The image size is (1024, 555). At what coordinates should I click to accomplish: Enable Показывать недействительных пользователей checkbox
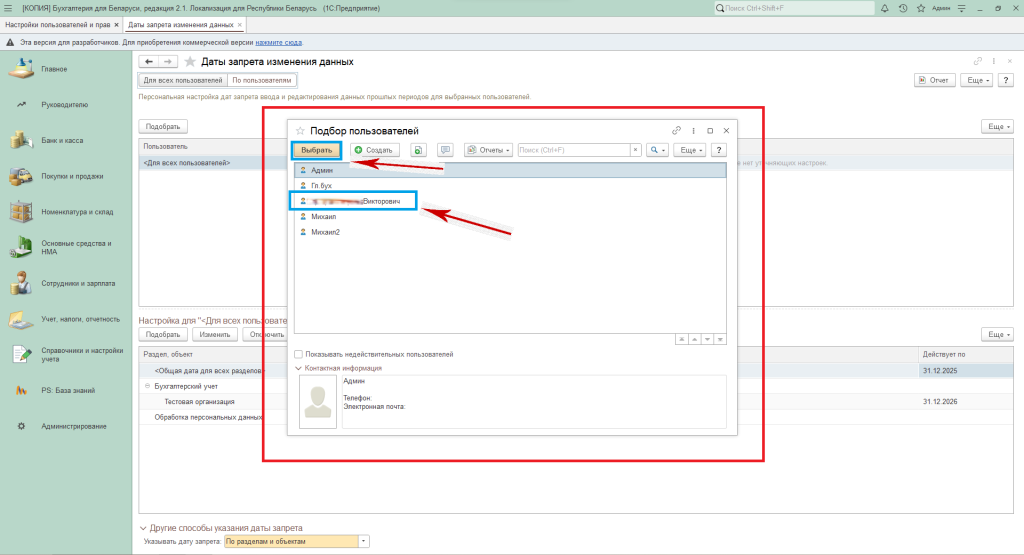pyautogui.click(x=299, y=354)
